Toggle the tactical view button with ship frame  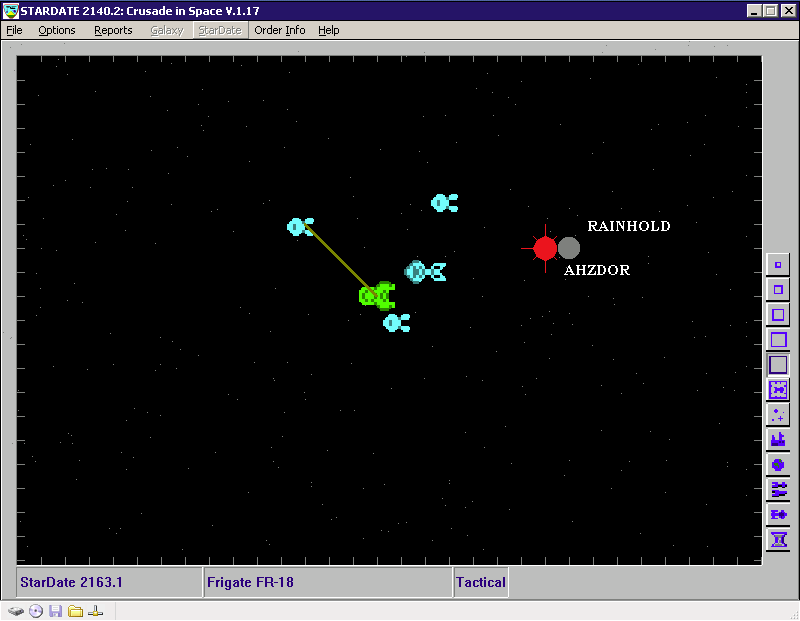(x=778, y=390)
